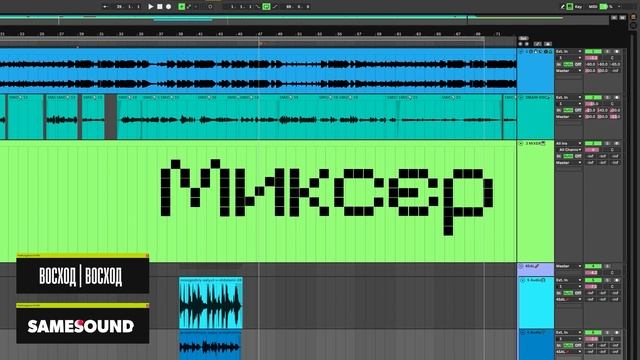Image resolution: width=640 pixels, height=360 pixels.
Task: Start playback with the Play button
Action: coord(151,7)
